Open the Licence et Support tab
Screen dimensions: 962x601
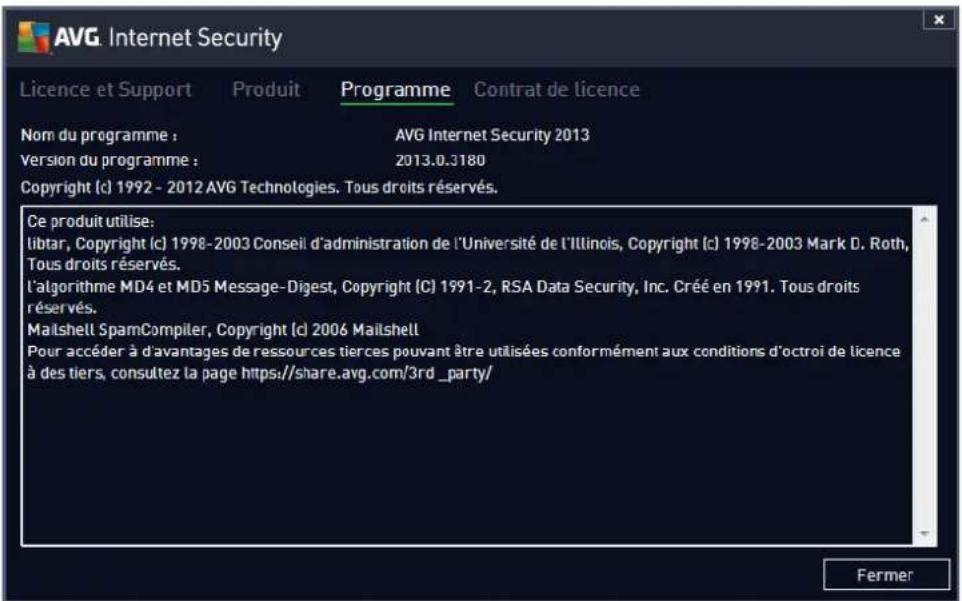[106, 90]
